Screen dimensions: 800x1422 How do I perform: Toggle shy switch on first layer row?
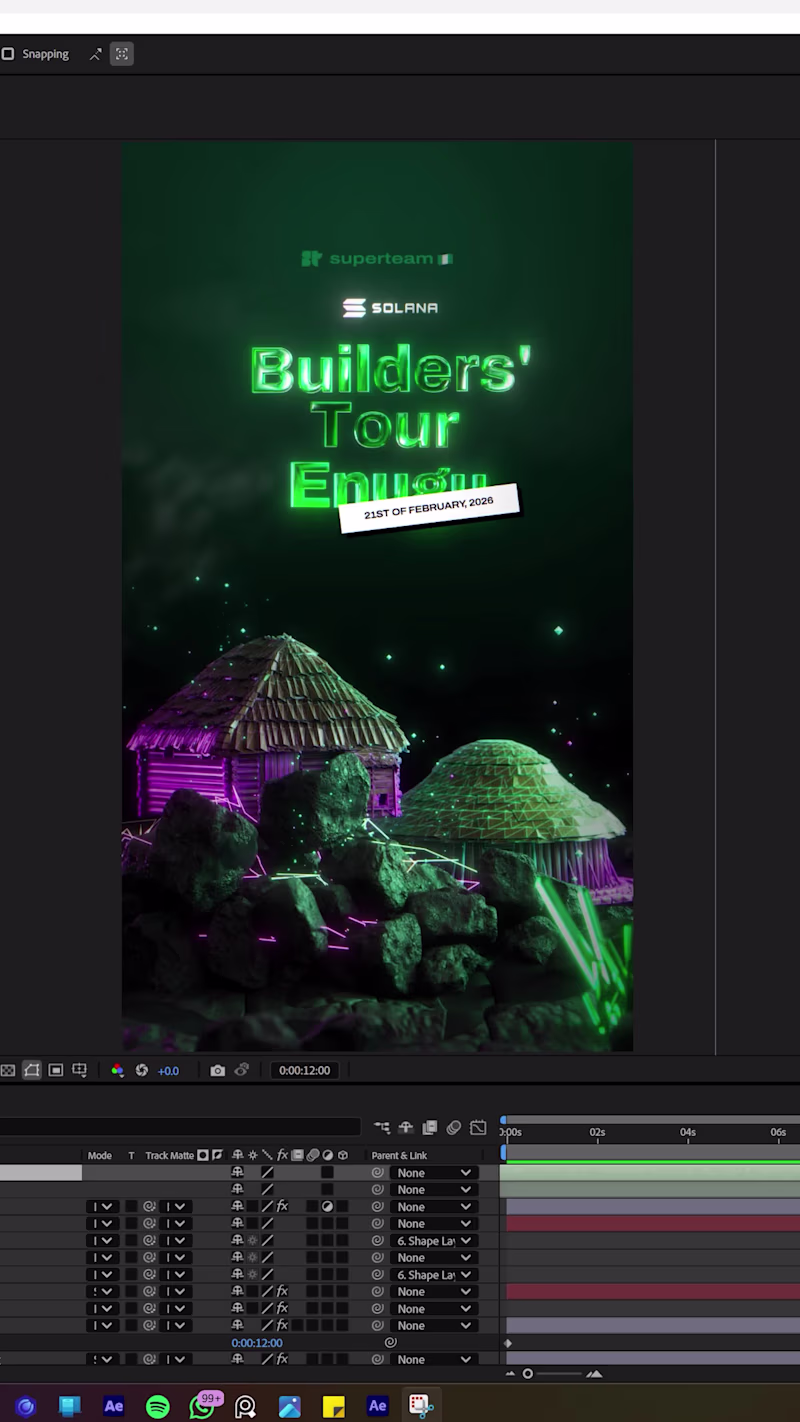[x=237, y=1173]
